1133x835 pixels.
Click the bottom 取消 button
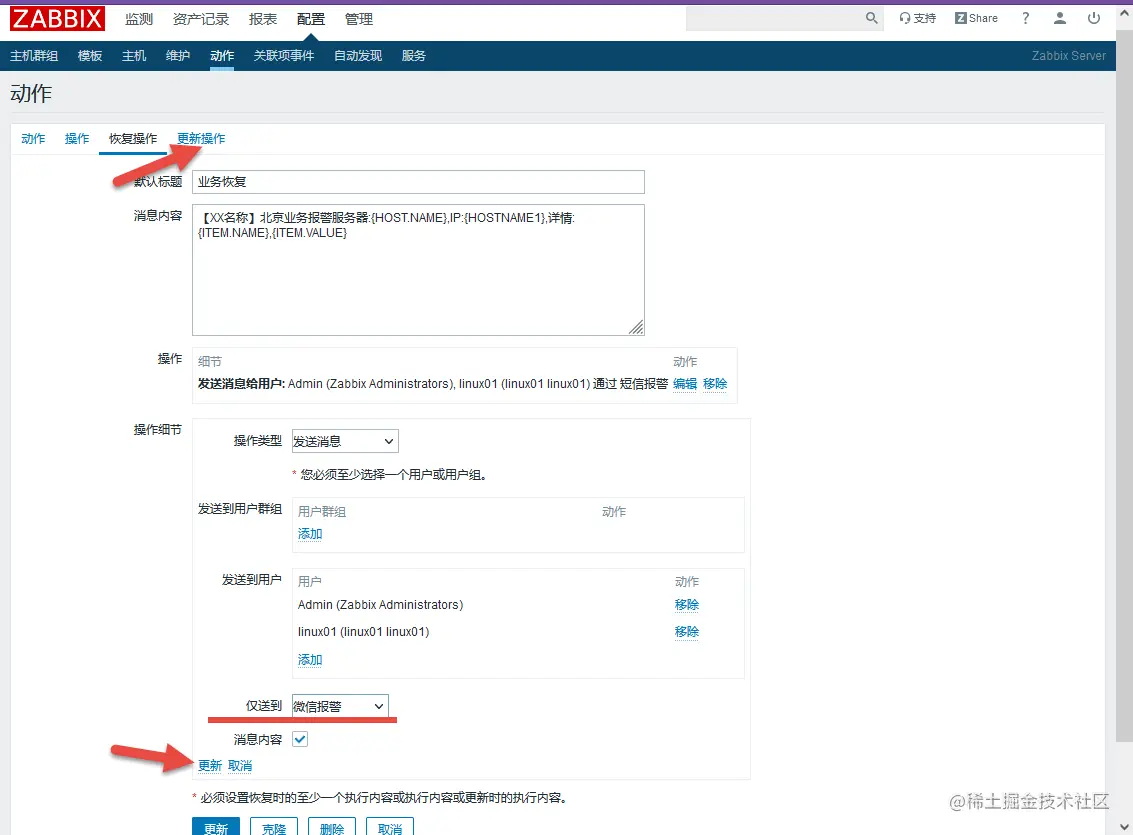click(390, 828)
